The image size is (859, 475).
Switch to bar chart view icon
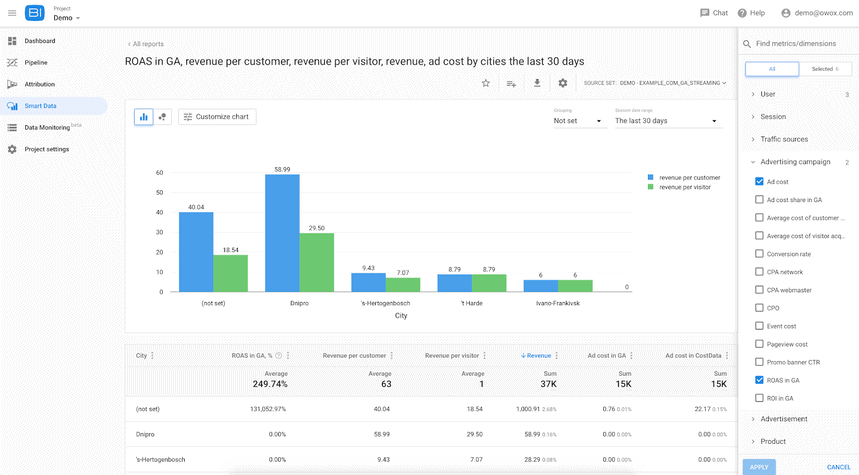tap(144, 117)
